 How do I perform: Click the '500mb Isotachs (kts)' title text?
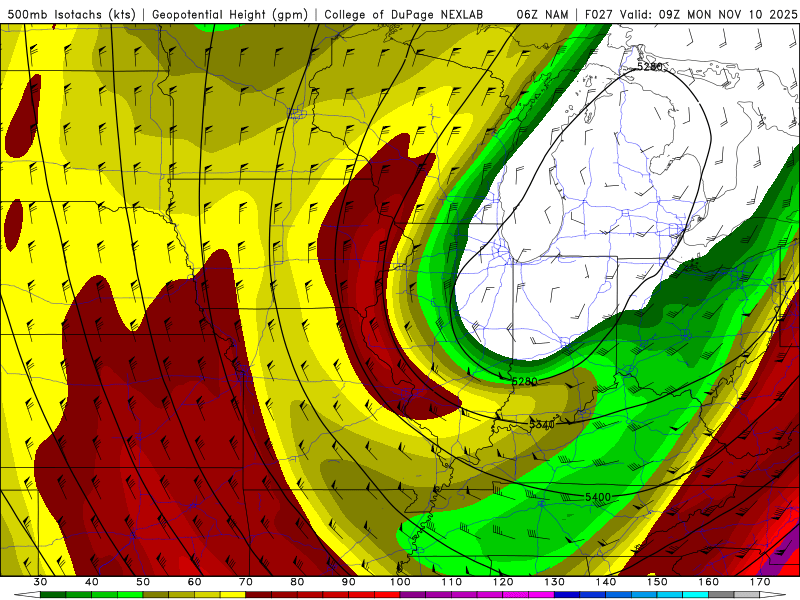(72, 14)
